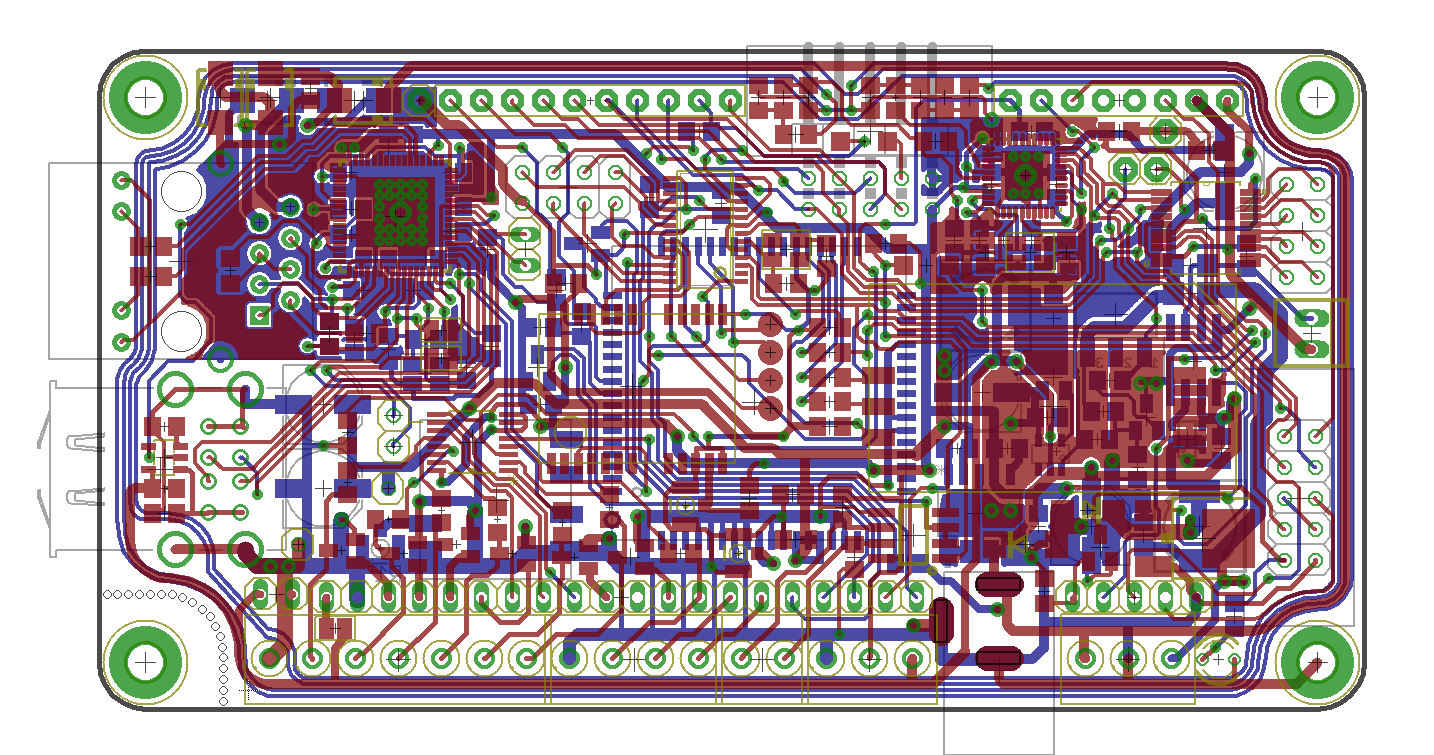
Task: Select the bottom-right corner mounting hole
Action: 1317,661
